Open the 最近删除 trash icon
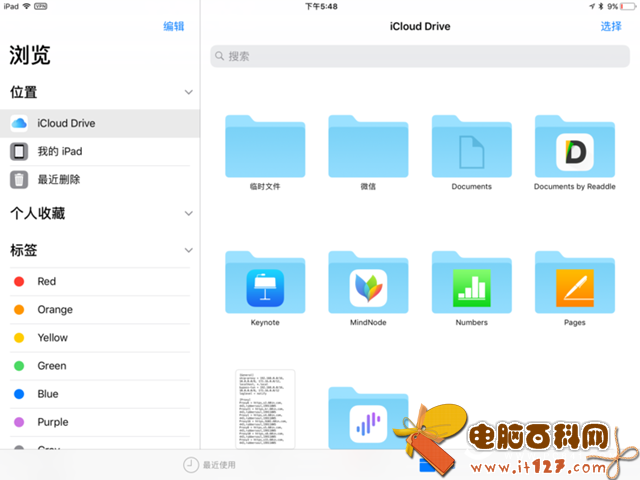Viewport: 640px width, 480px height. [x=19, y=180]
